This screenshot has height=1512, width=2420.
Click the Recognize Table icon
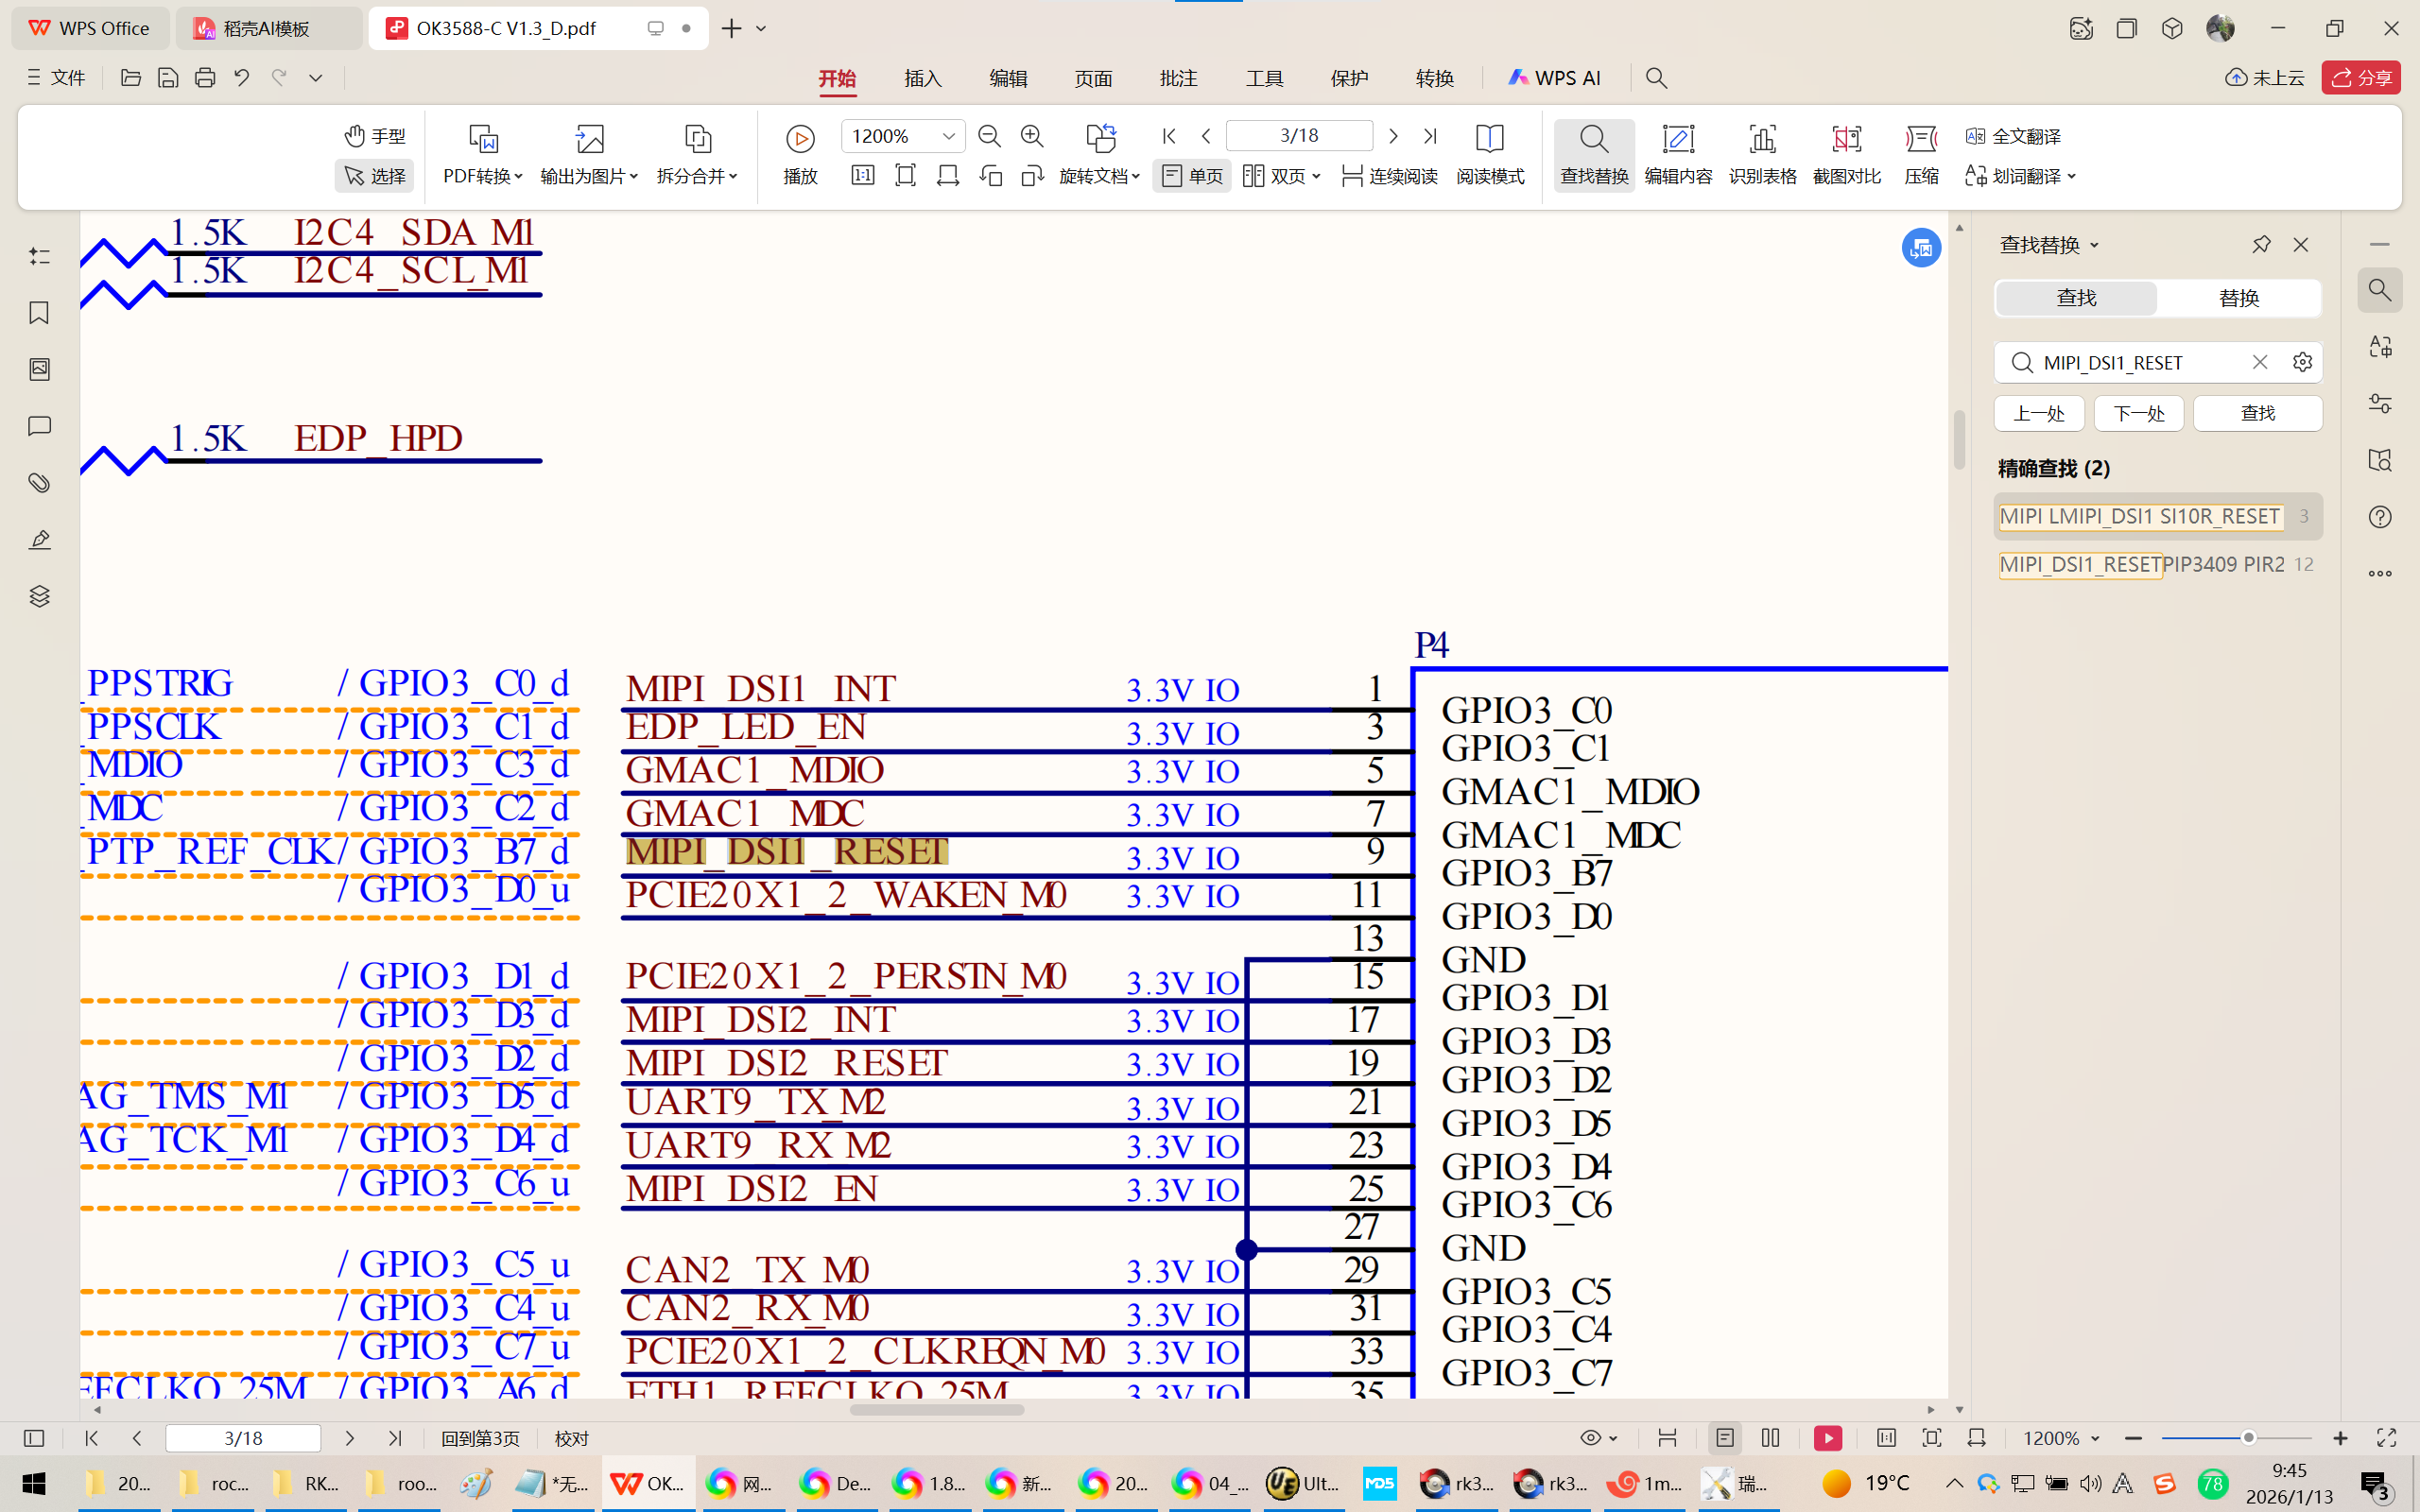point(1762,139)
